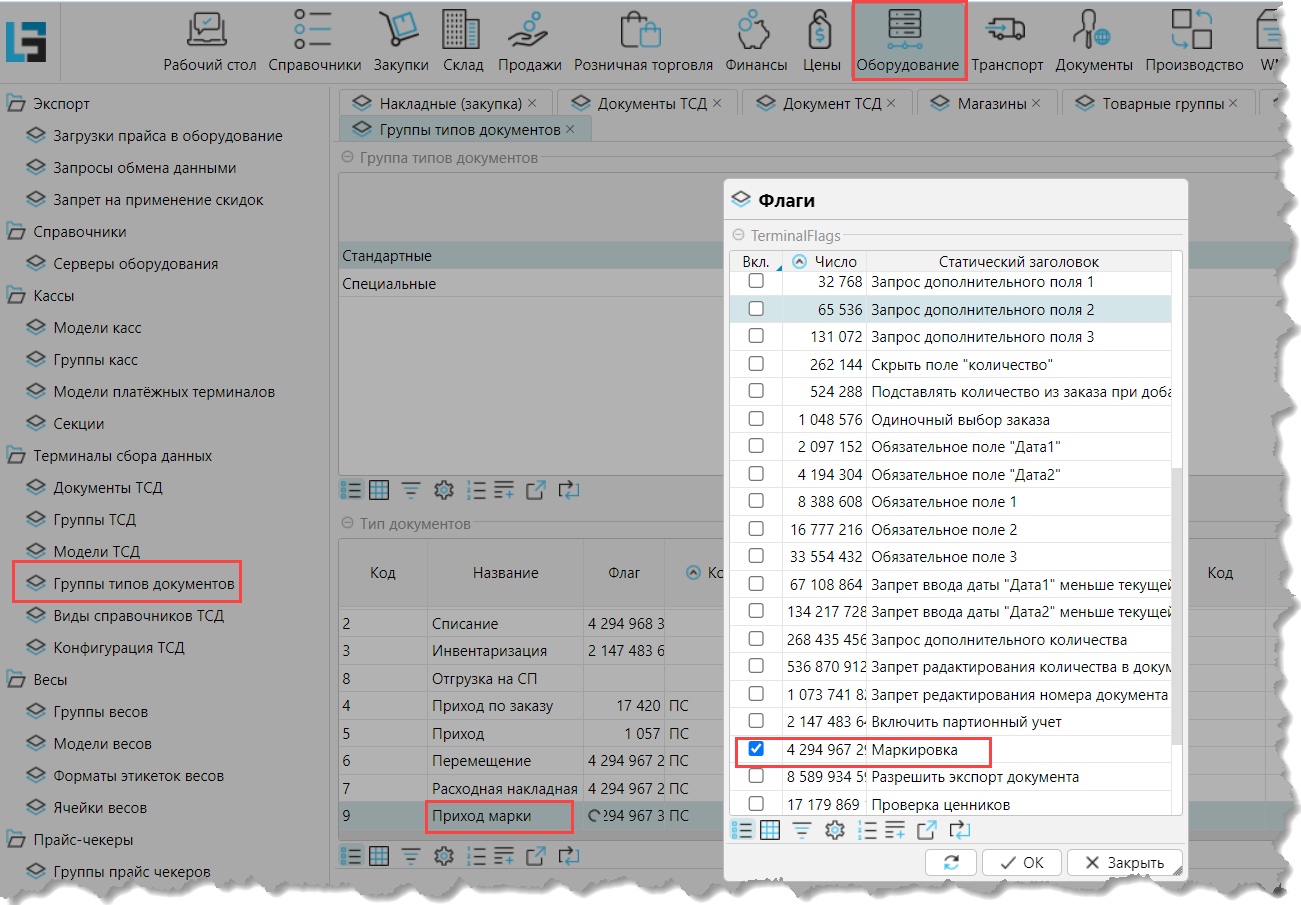Screen dimensions: 1301x905
Task: Enable the Включить партионный учет checkbox
Action: coord(756,722)
